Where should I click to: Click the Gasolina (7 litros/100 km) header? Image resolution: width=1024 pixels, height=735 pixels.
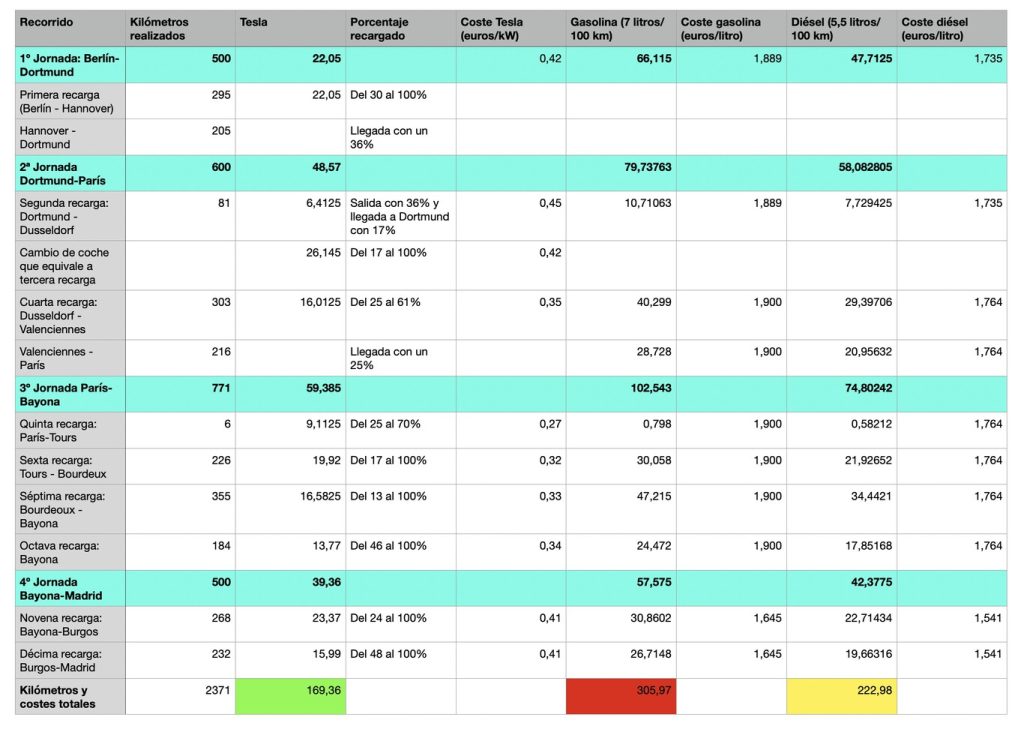tap(620, 28)
